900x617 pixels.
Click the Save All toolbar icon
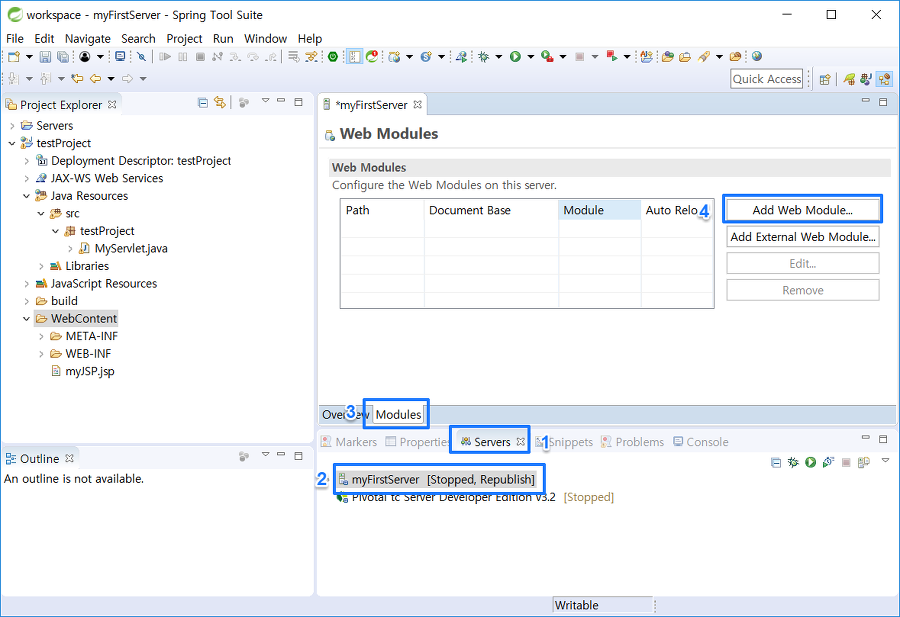(63, 56)
